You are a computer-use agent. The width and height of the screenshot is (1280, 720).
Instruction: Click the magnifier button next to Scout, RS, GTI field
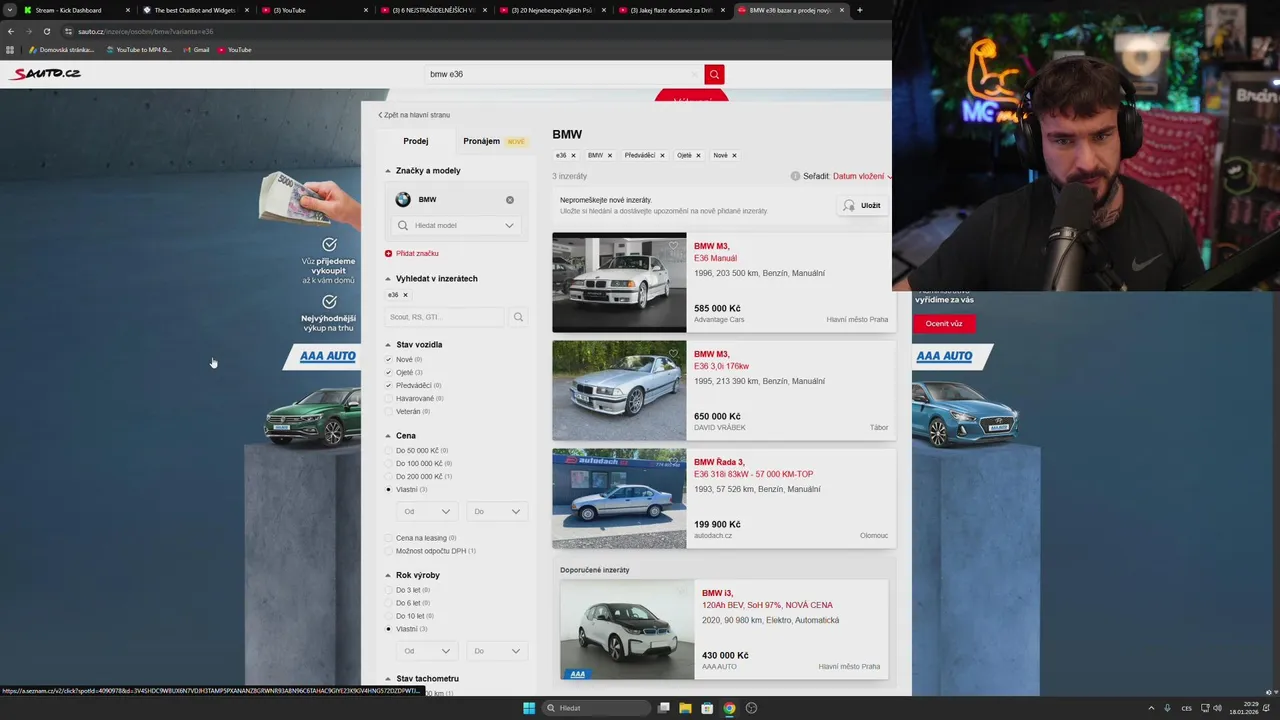[x=518, y=317]
